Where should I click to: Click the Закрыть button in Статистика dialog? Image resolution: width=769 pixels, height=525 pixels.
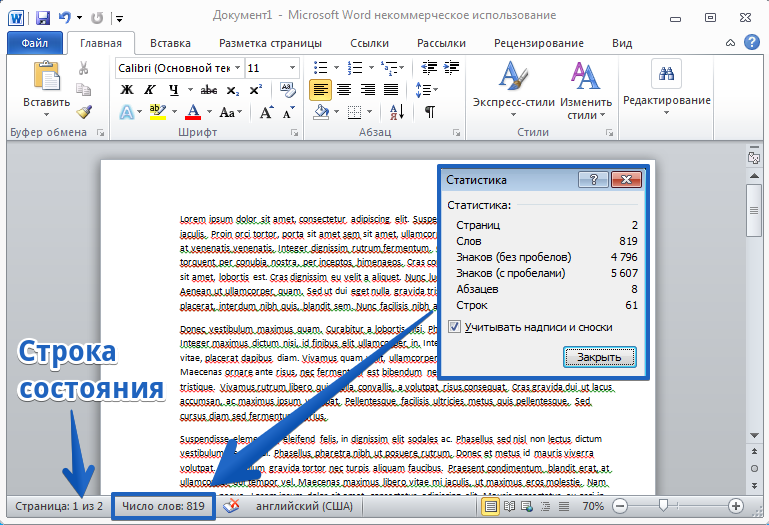point(599,357)
